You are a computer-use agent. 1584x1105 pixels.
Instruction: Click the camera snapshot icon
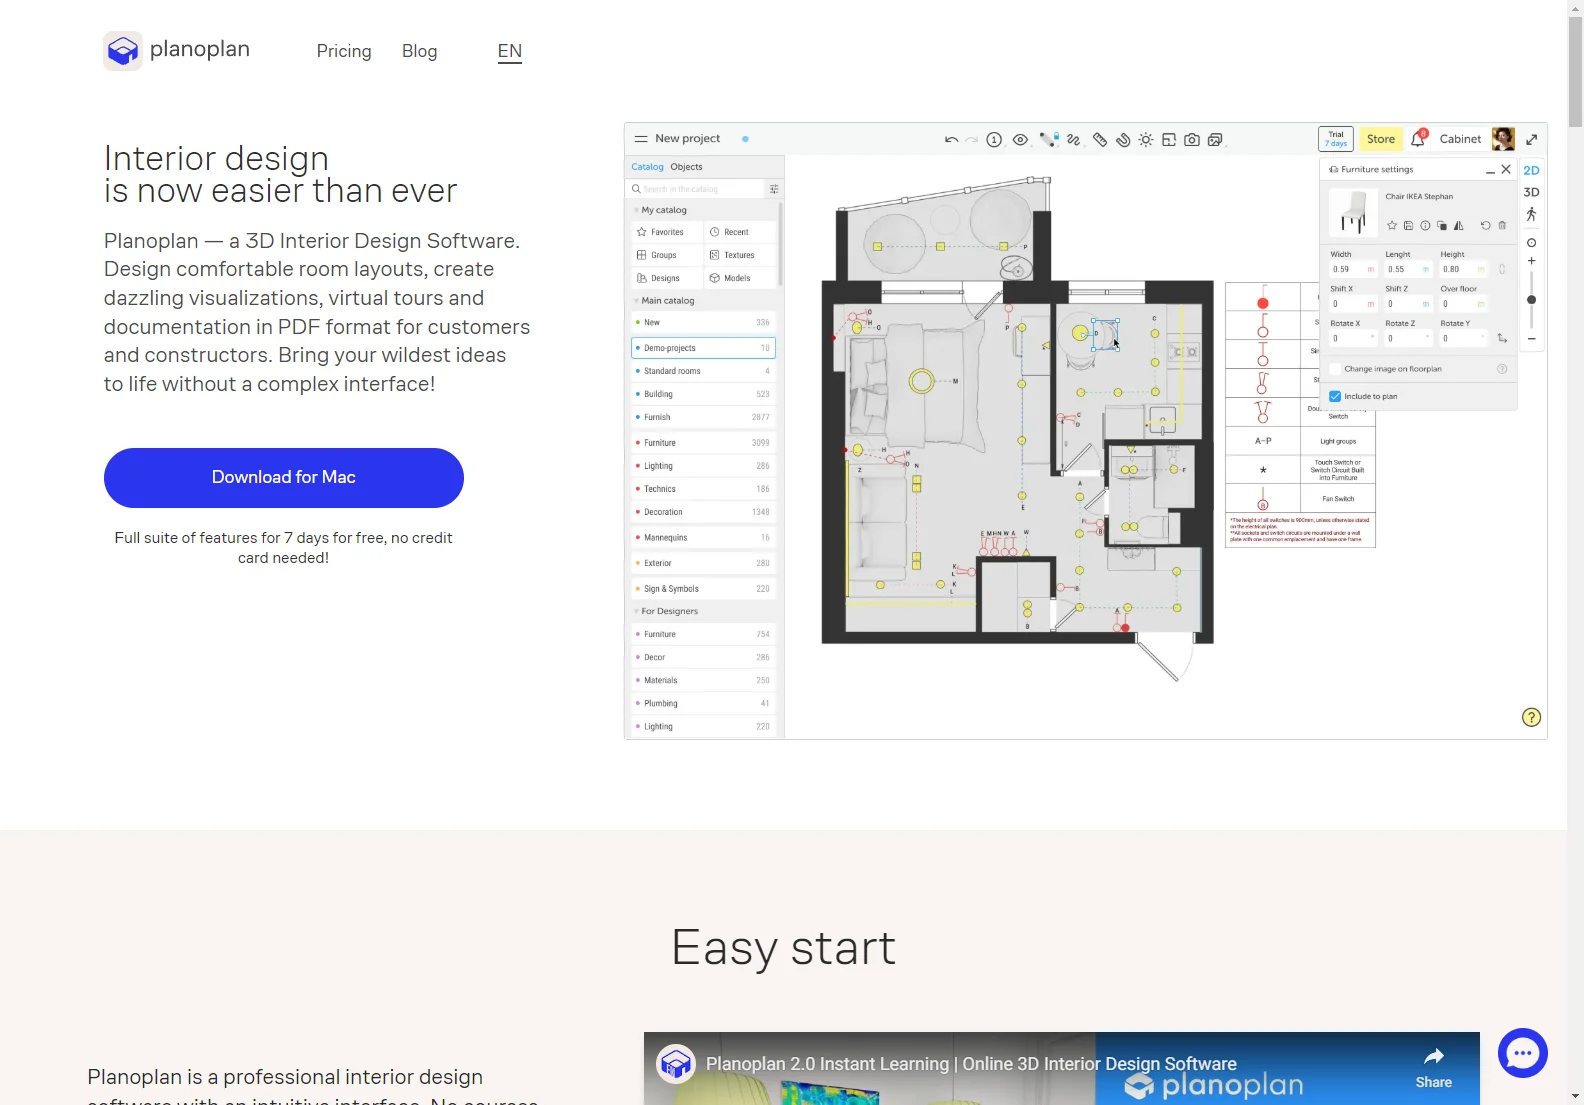click(x=1192, y=140)
